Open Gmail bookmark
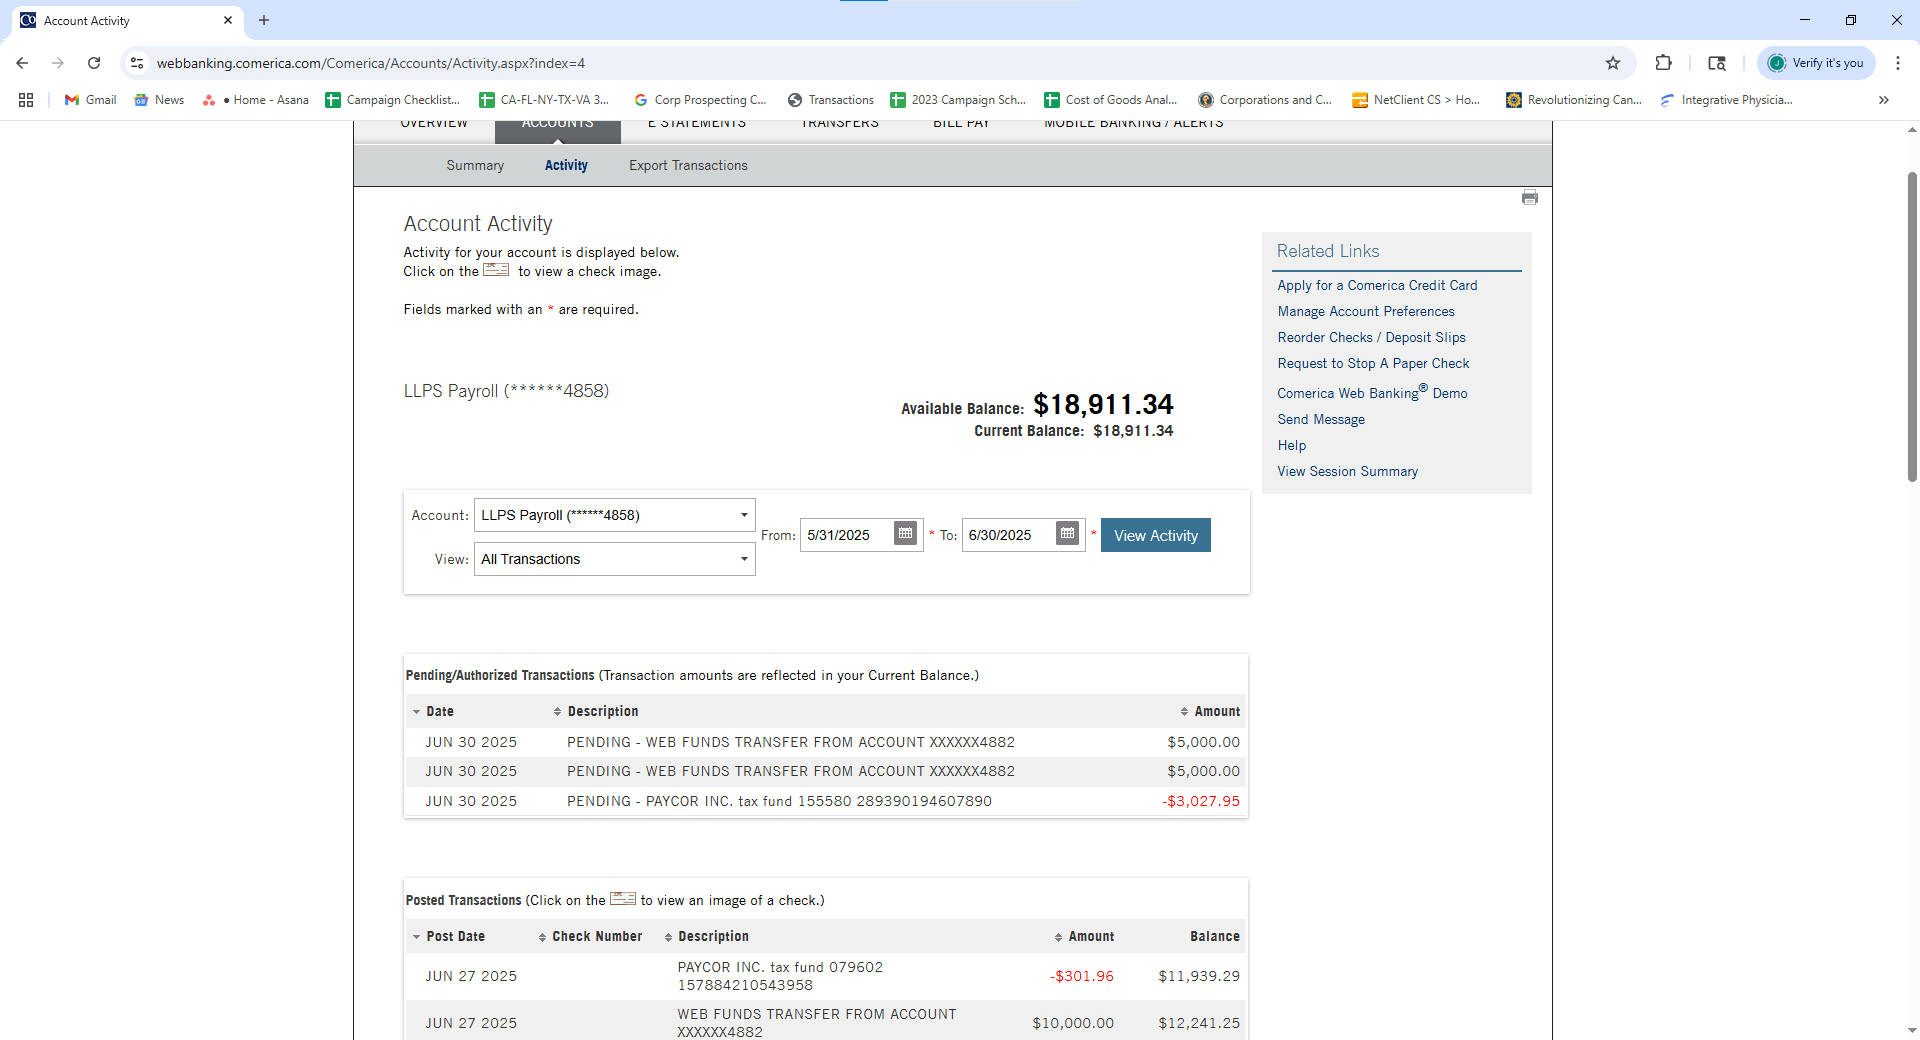The height and width of the screenshot is (1040, 1920). coord(90,100)
